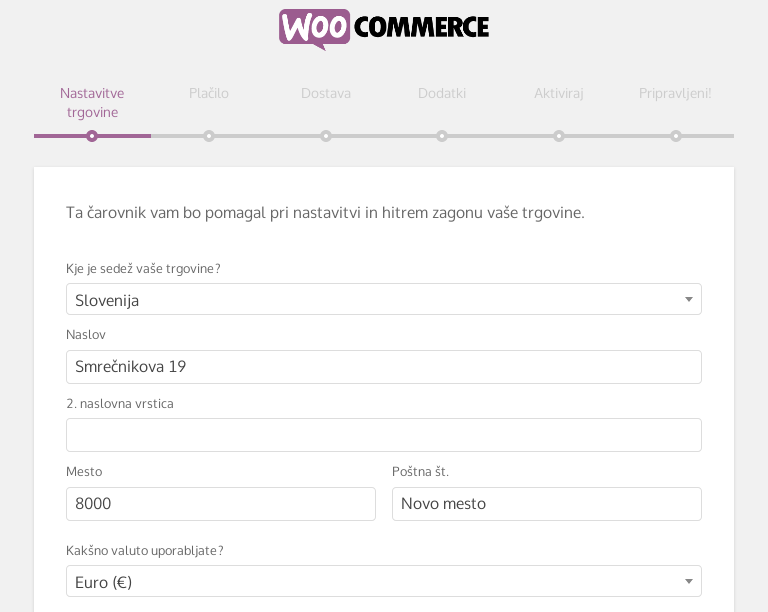Click the Poštna št. field with Novo mesto
The width and height of the screenshot is (768, 612).
tap(547, 504)
